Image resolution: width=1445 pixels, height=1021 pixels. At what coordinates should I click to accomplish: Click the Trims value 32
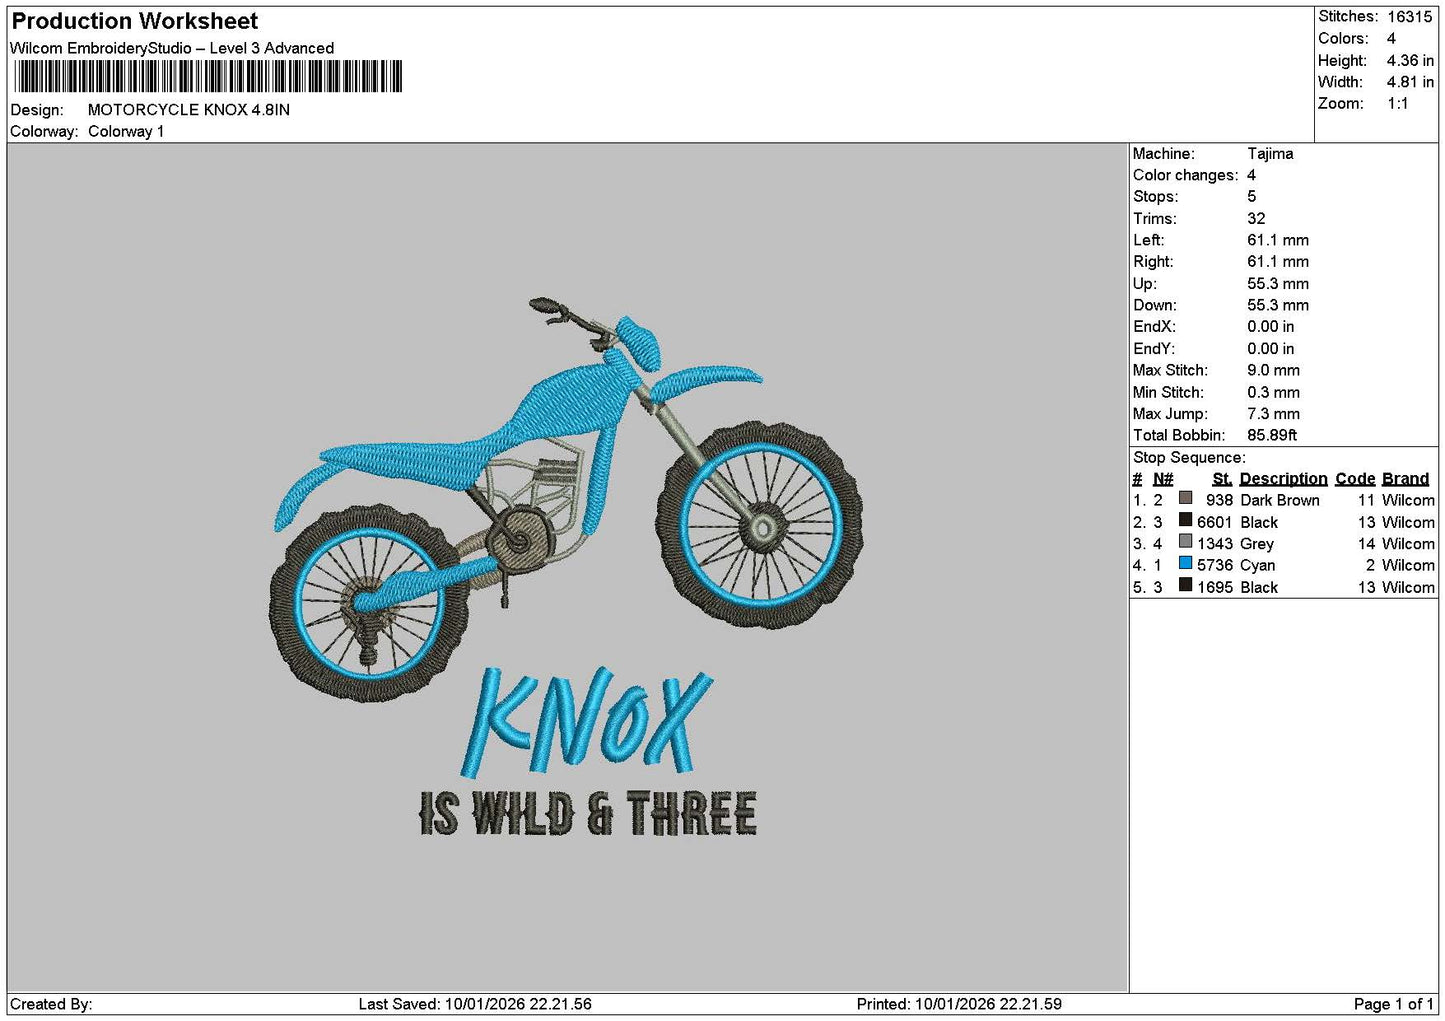1256,219
